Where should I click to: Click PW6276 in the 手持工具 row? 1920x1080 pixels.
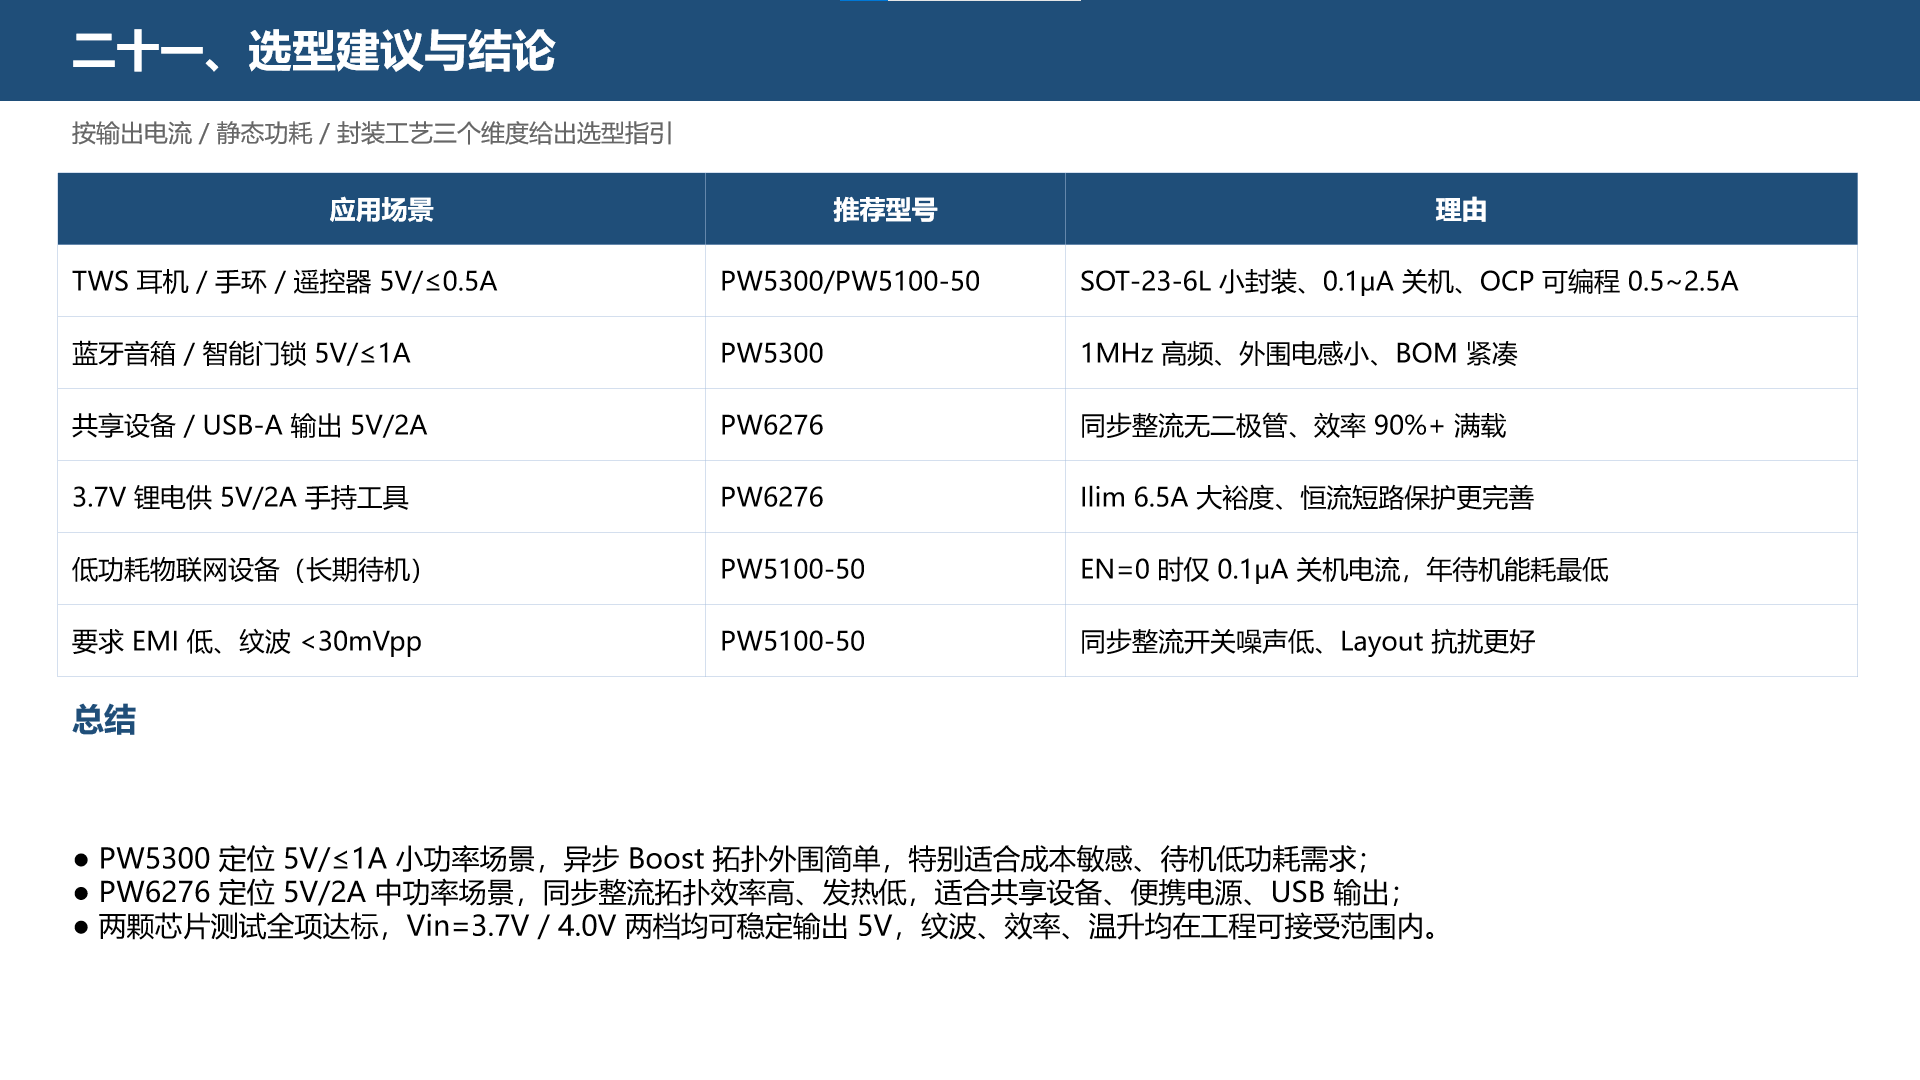[x=885, y=497]
